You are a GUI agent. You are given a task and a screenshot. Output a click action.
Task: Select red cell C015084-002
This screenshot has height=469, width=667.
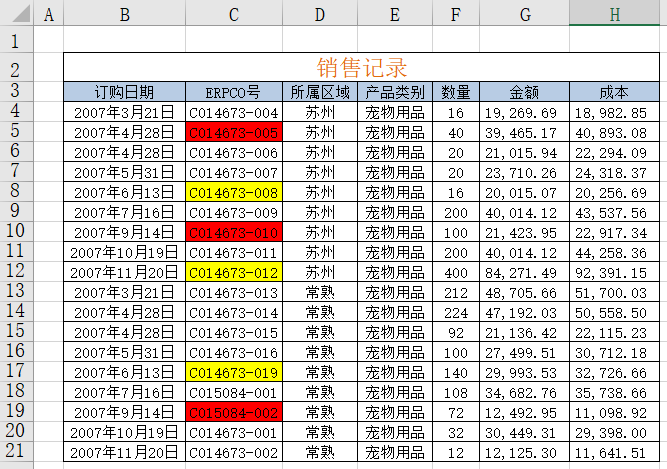[x=234, y=412]
